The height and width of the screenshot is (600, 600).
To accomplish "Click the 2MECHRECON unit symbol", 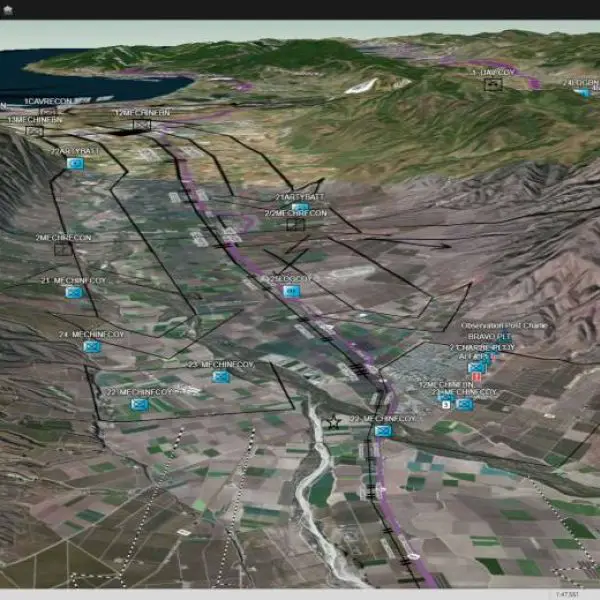I will pos(62,249).
